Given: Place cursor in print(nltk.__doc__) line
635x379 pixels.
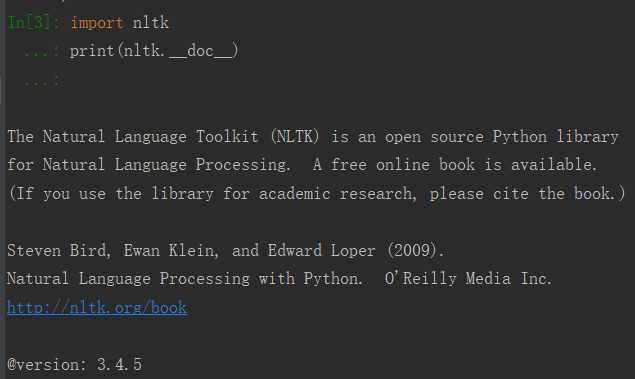Looking at the screenshot, I should pos(154,51).
